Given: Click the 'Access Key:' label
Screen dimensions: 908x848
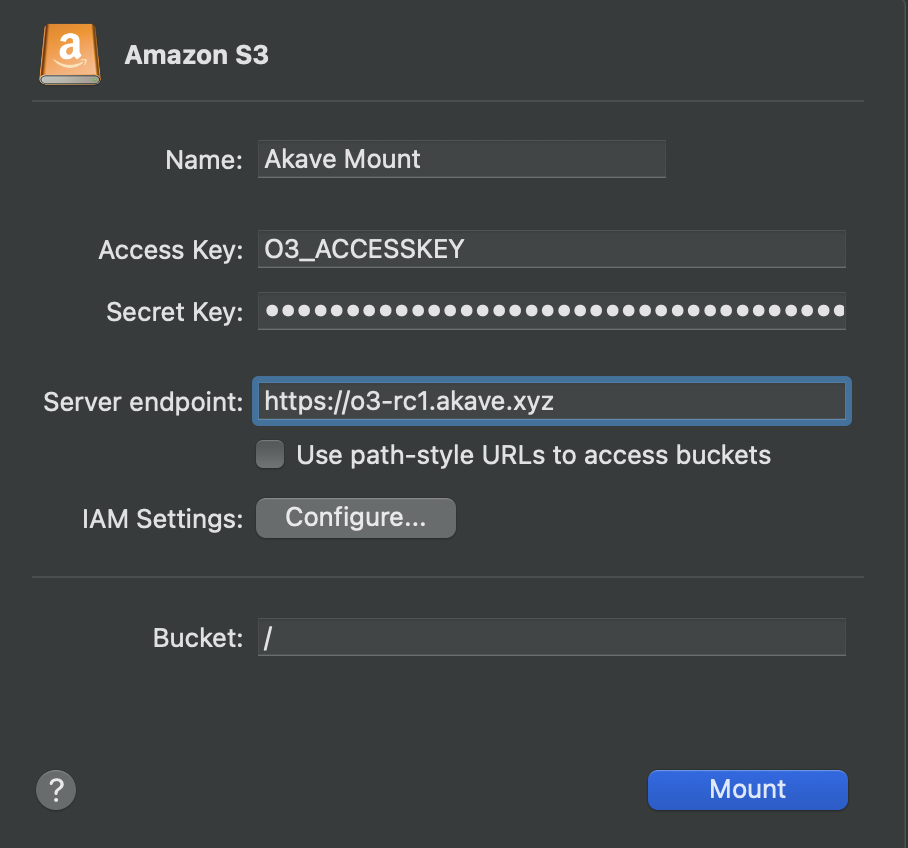Looking at the screenshot, I should pos(171,250).
